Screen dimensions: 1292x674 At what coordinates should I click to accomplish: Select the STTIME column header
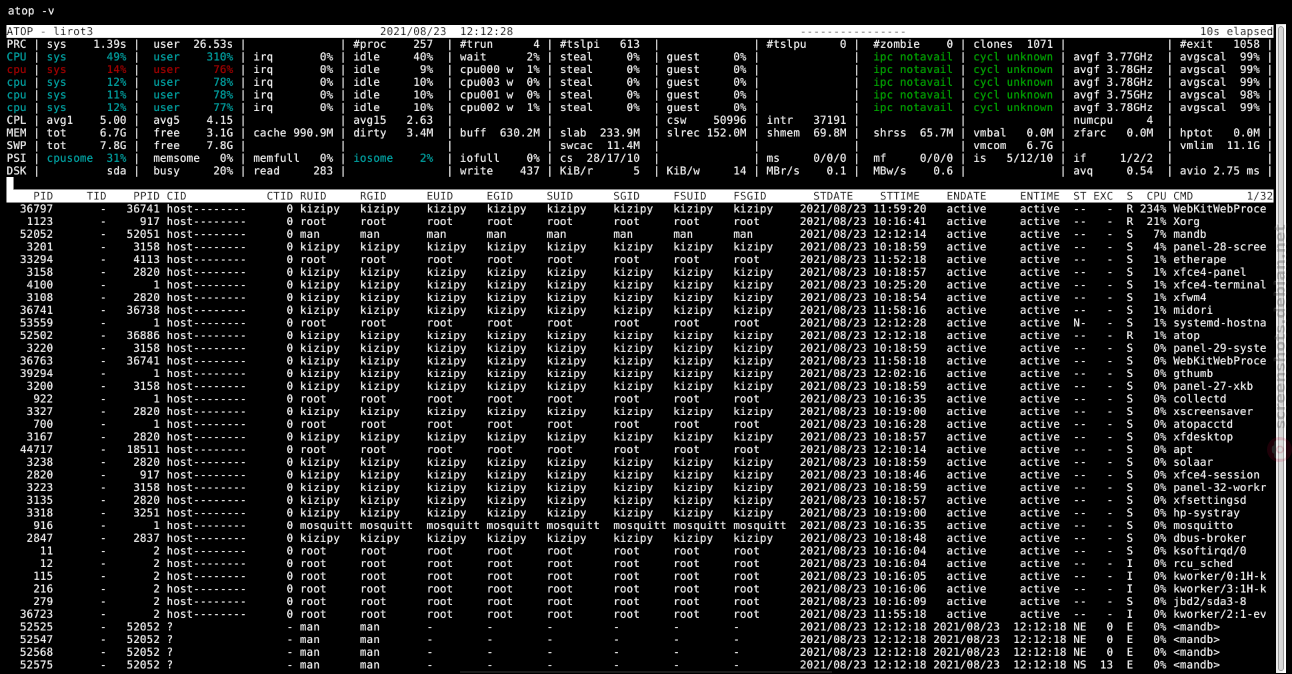(x=900, y=196)
